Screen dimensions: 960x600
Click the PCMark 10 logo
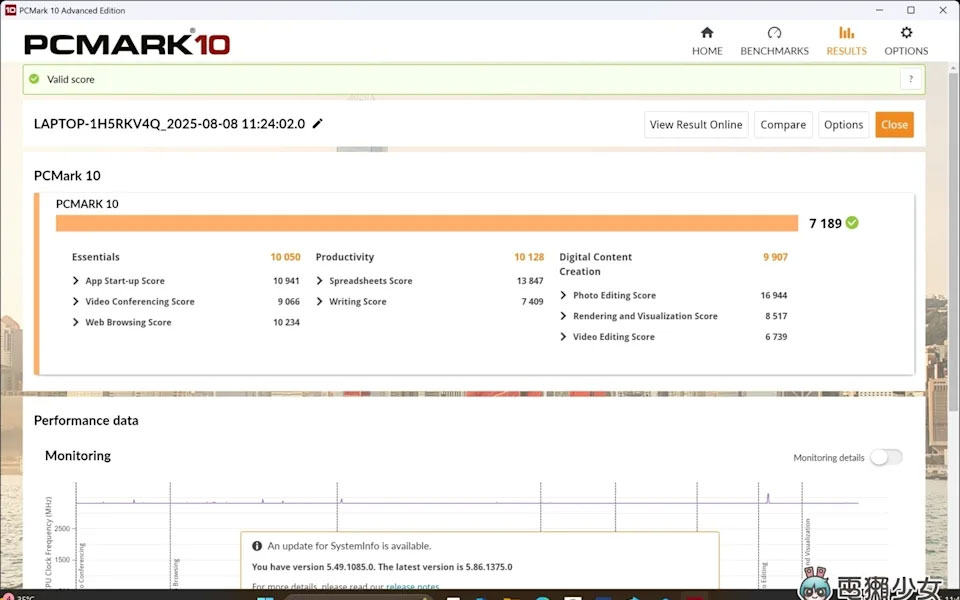tap(127, 44)
